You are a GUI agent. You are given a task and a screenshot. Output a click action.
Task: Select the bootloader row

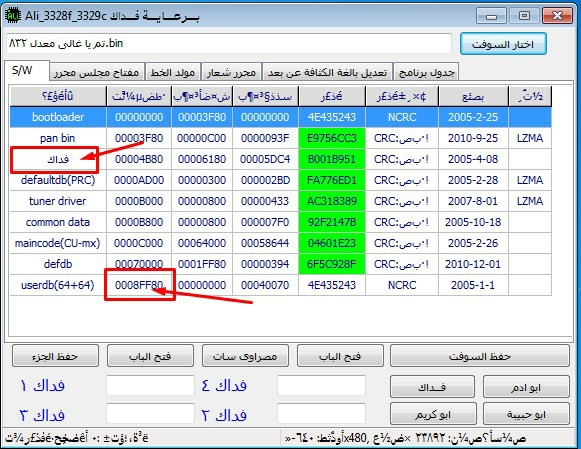[280, 117]
